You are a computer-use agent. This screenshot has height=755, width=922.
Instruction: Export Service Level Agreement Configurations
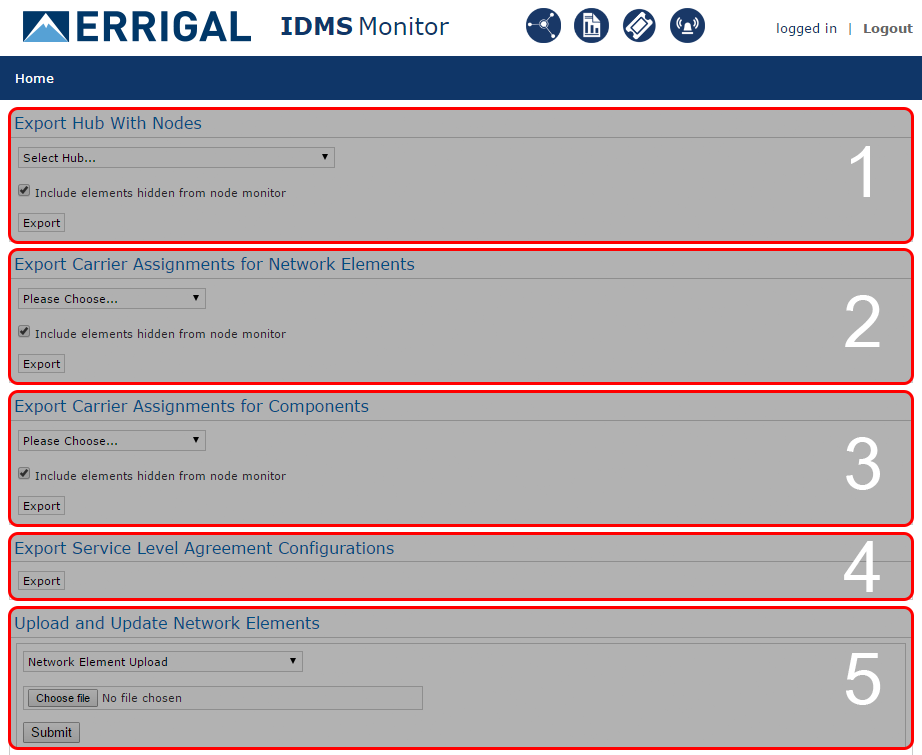pyautogui.click(x=42, y=581)
